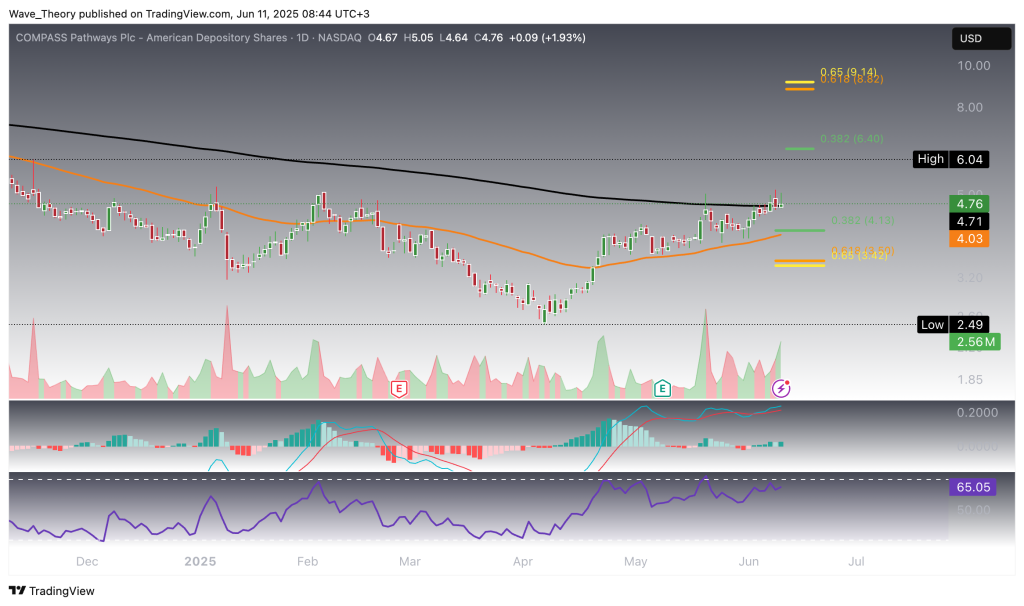Click the Jun label on time axis
1024x606 pixels.
point(748,562)
